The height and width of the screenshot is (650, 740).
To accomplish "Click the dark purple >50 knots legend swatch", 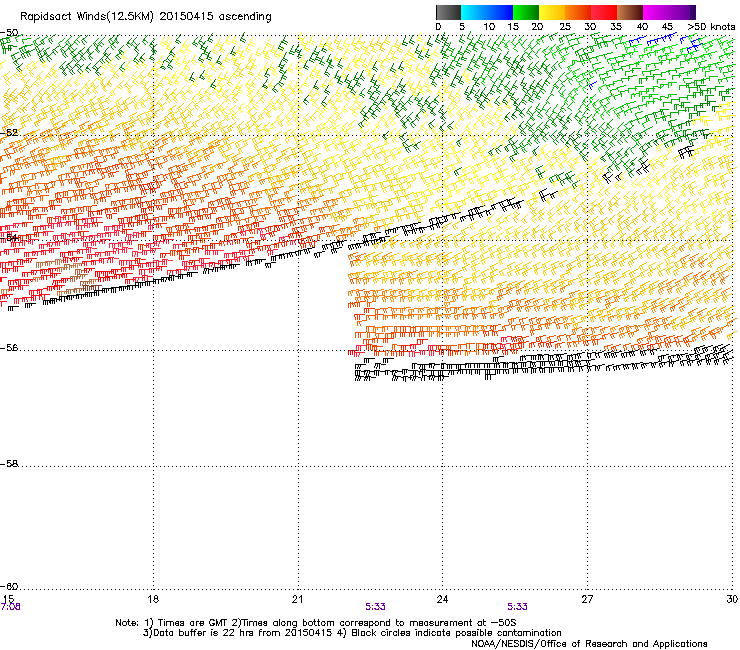I will [692, 12].
